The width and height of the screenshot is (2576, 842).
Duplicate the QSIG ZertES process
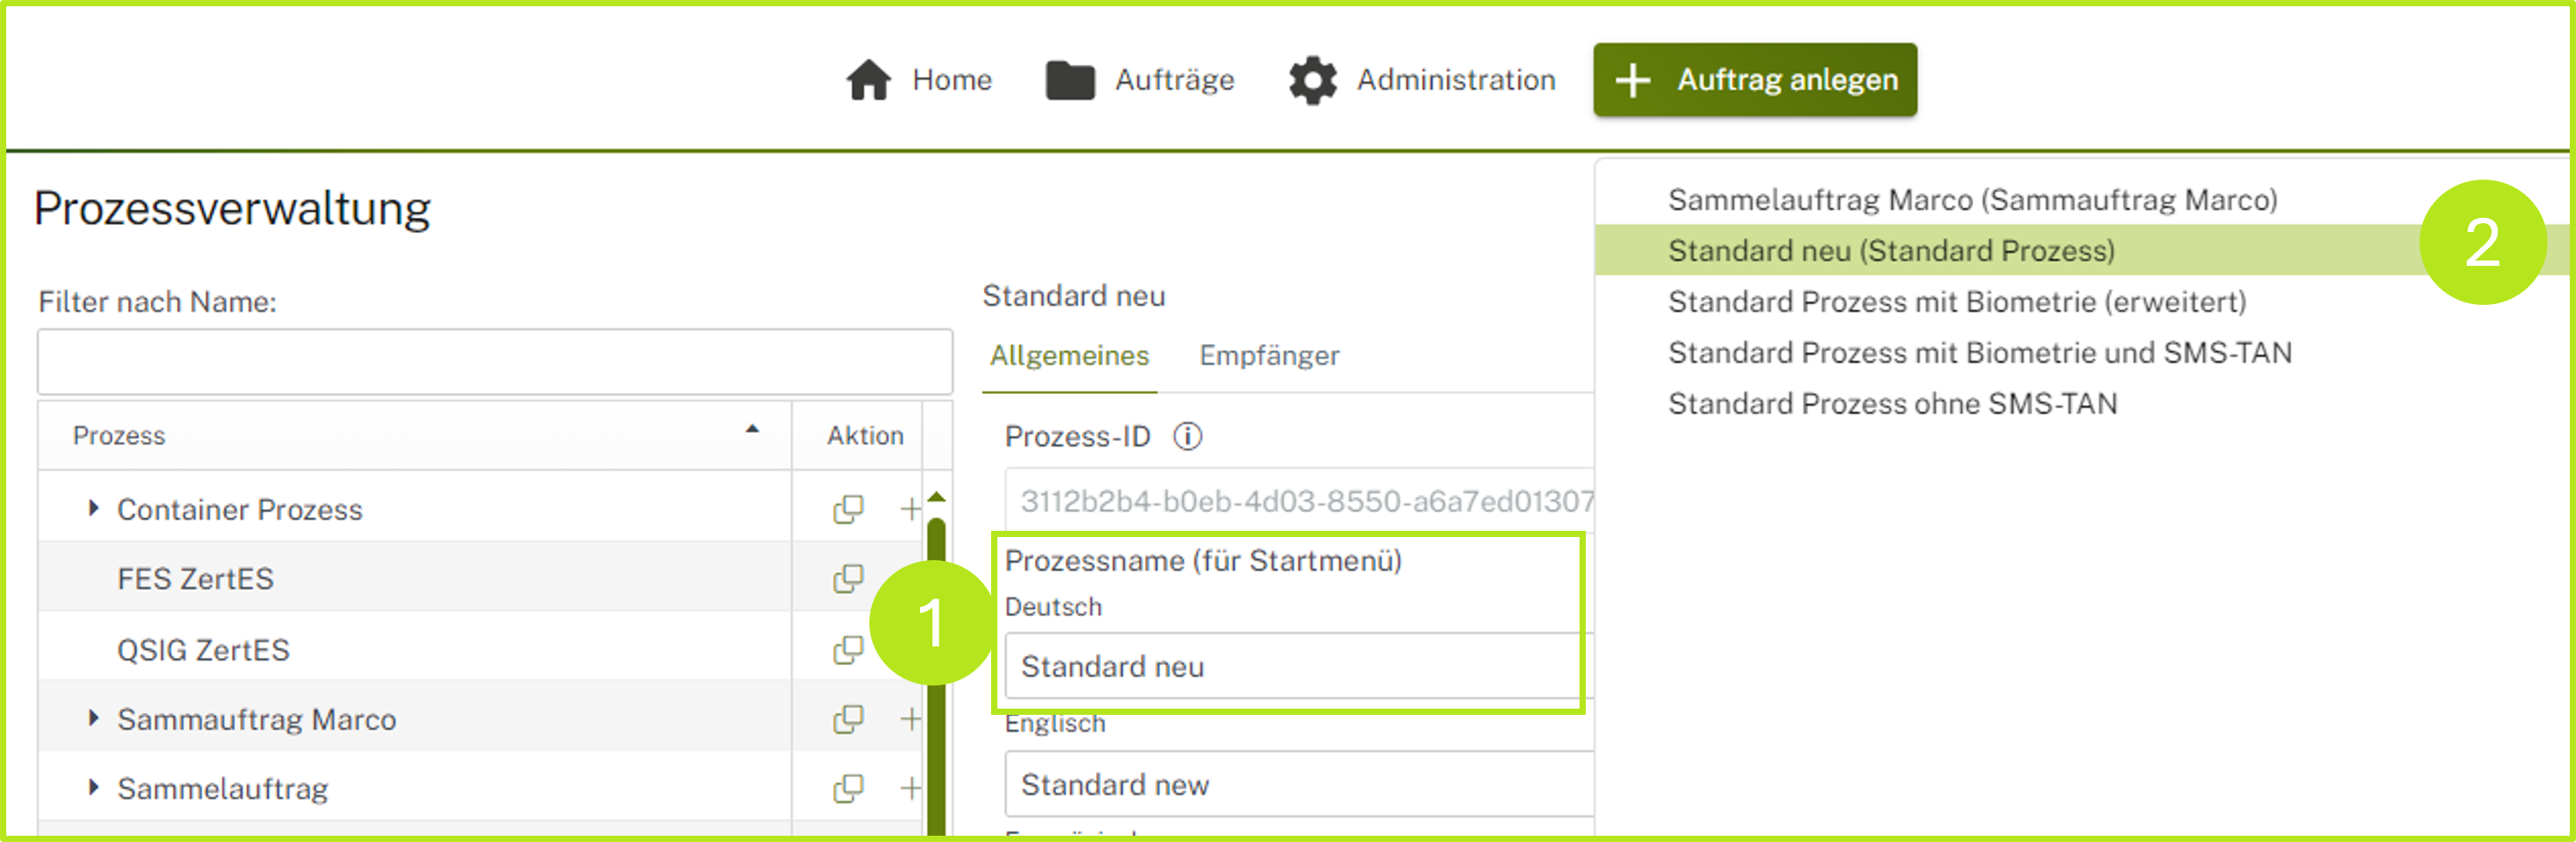(x=848, y=650)
